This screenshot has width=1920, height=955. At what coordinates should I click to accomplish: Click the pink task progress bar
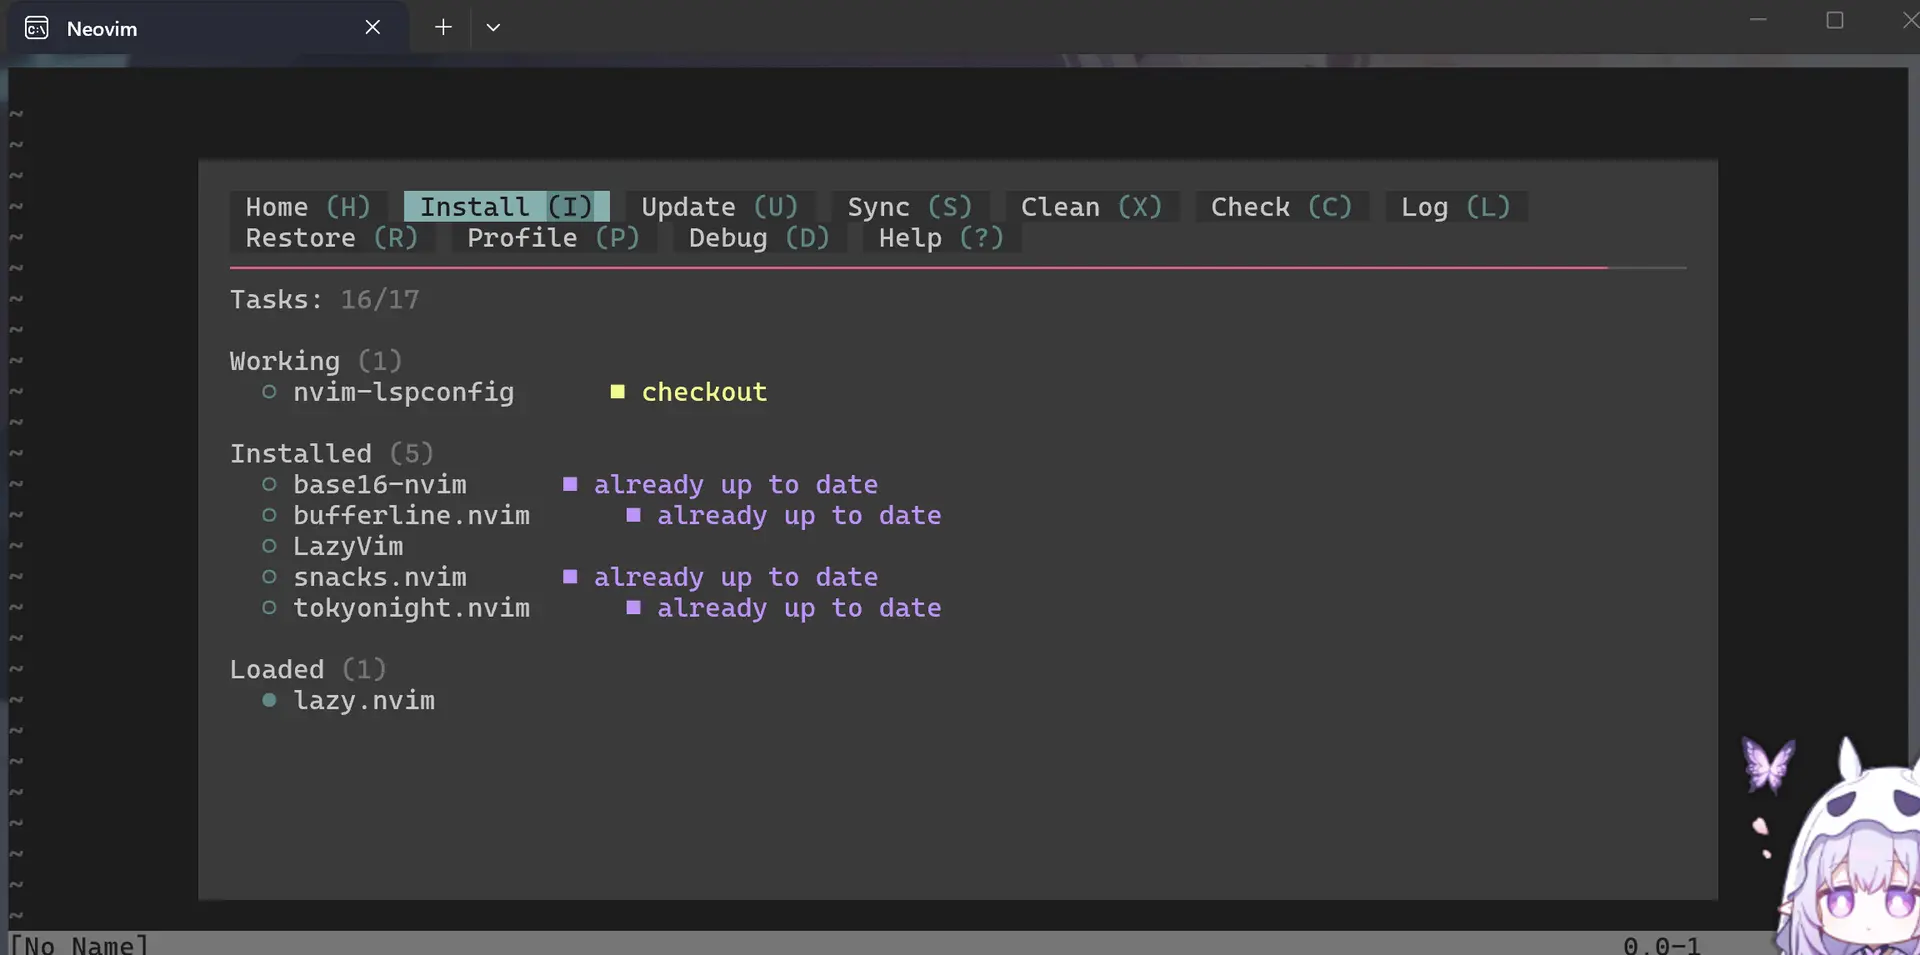pyautogui.click(x=918, y=268)
